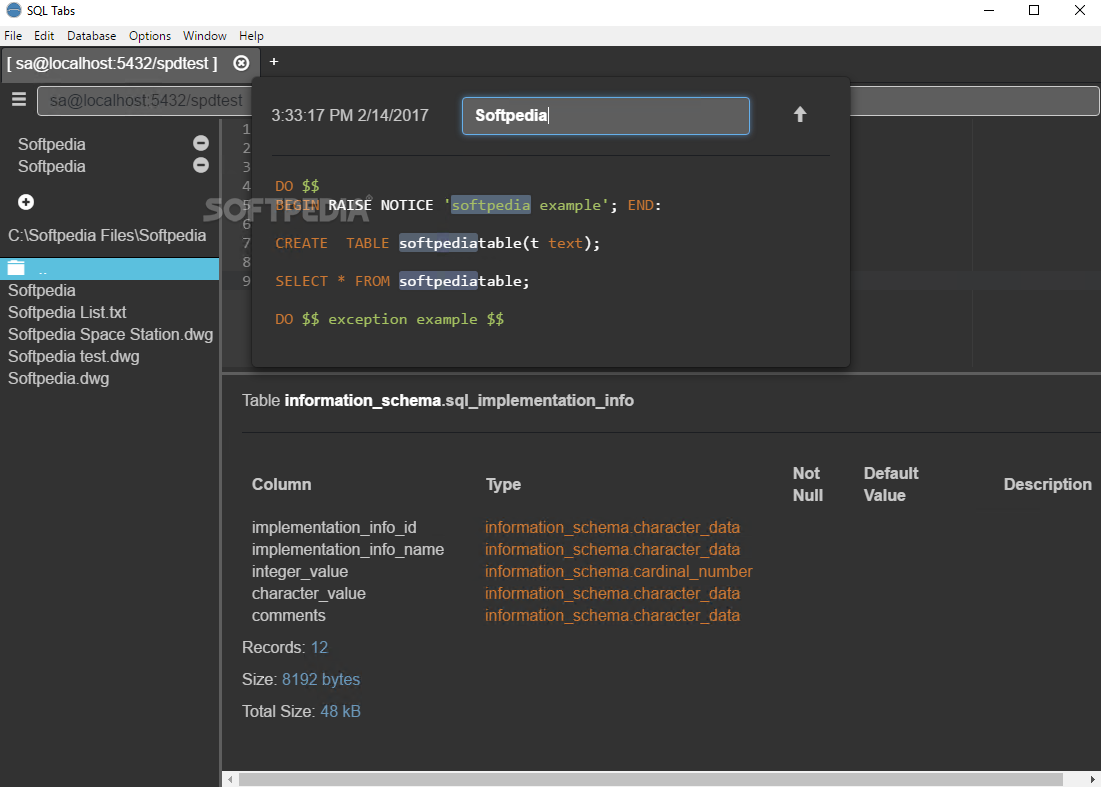
Task: Minimize the SQL Tabs window
Action: point(989,10)
